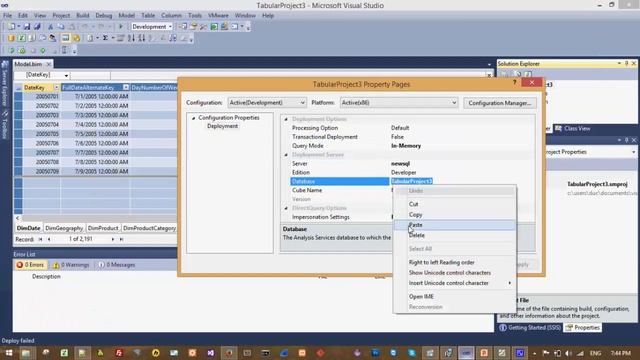Open the FullDateAlternateKey column filter dropdown
640x360 pixels.
click(x=126, y=87)
